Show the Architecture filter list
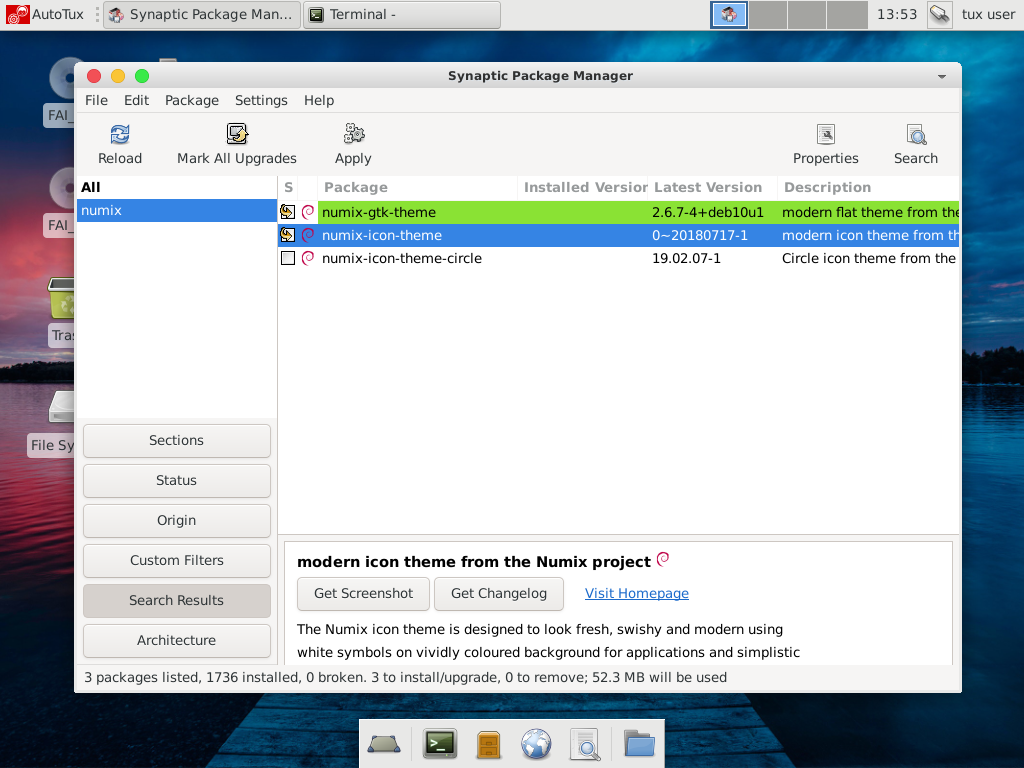1024x768 pixels. pyautogui.click(x=176, y=640)
